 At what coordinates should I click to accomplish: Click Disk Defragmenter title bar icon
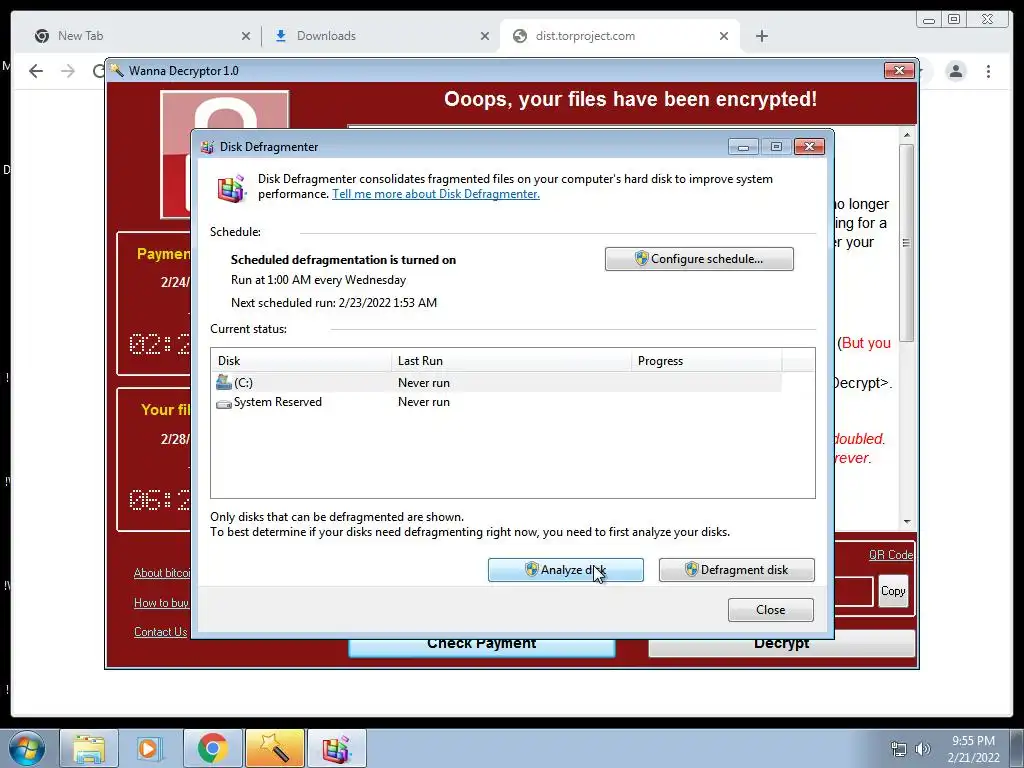point(208,147)
